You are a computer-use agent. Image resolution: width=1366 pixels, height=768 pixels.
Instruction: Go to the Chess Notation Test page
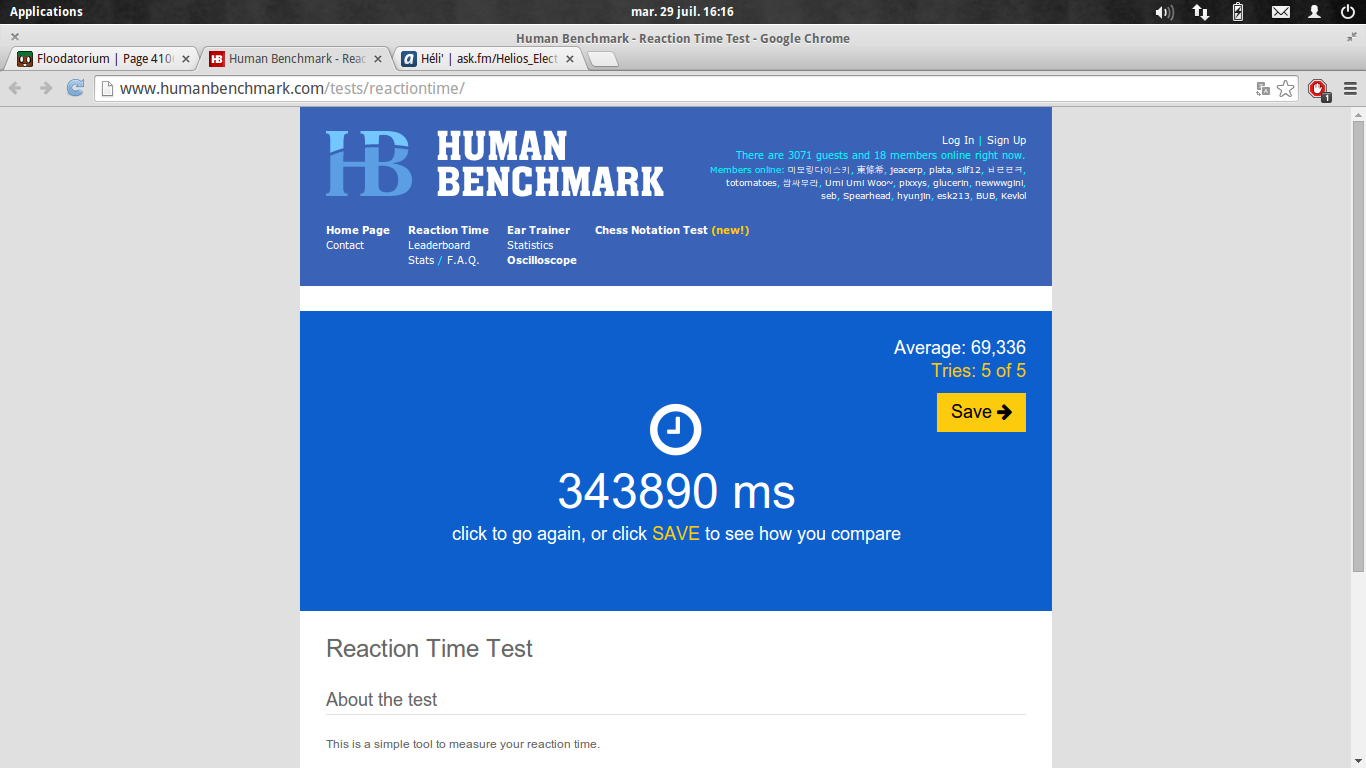point(651,230)
